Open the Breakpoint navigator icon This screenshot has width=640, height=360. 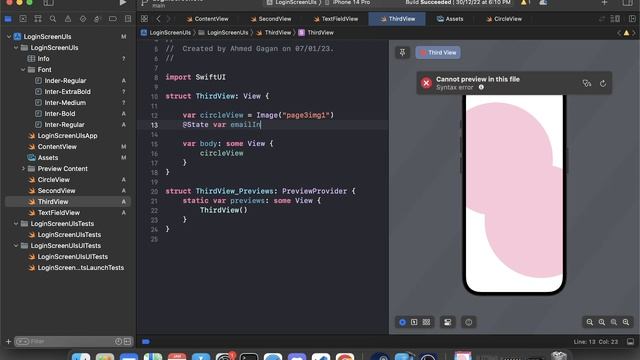(x=113, y=19)
